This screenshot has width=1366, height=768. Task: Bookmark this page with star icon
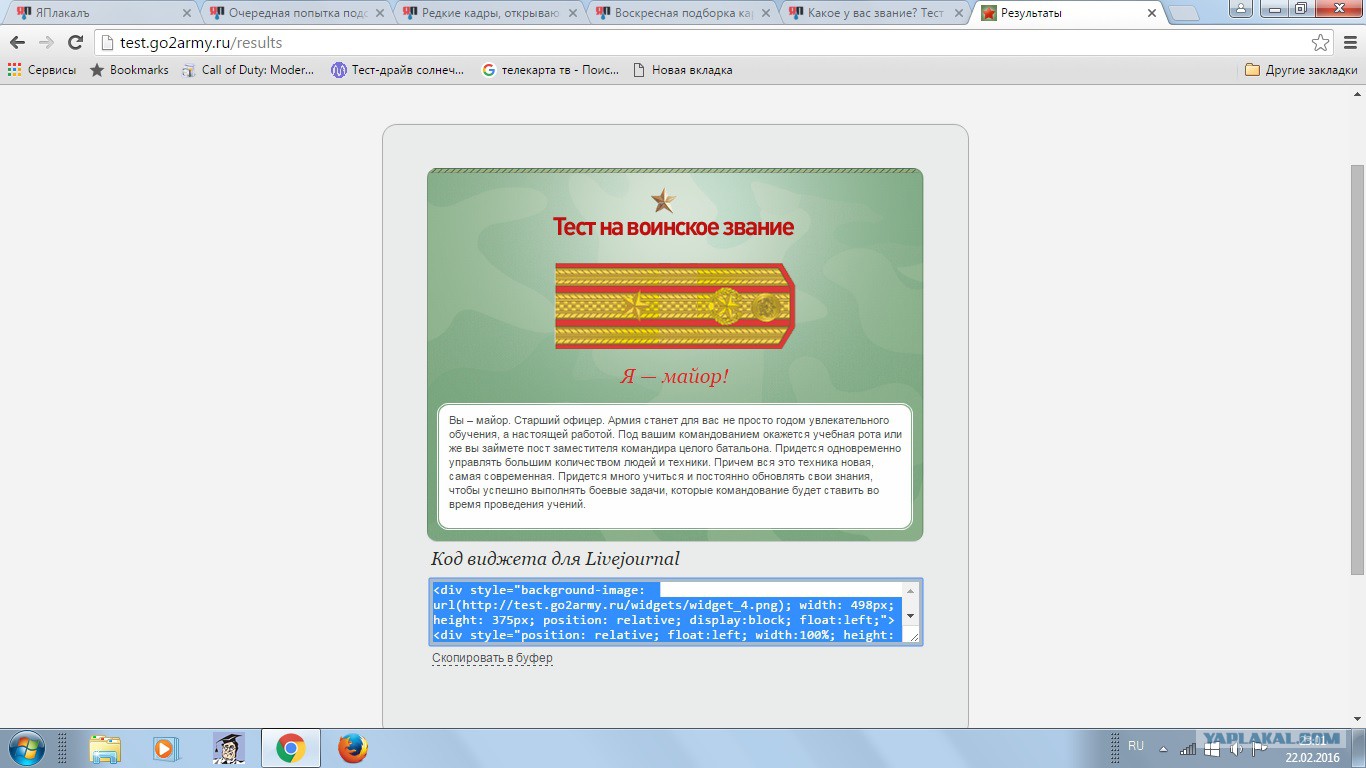(x=1320, y=43)
